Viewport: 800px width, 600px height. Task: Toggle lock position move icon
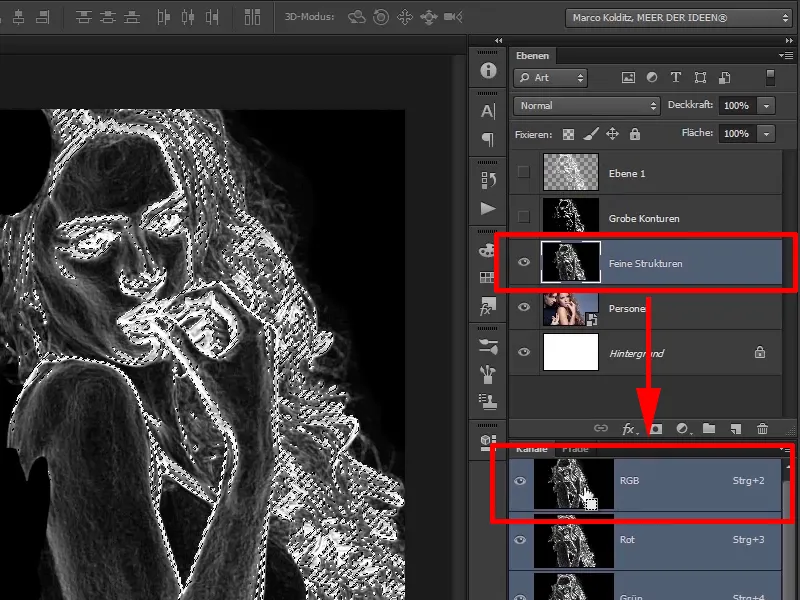point(612,134)
